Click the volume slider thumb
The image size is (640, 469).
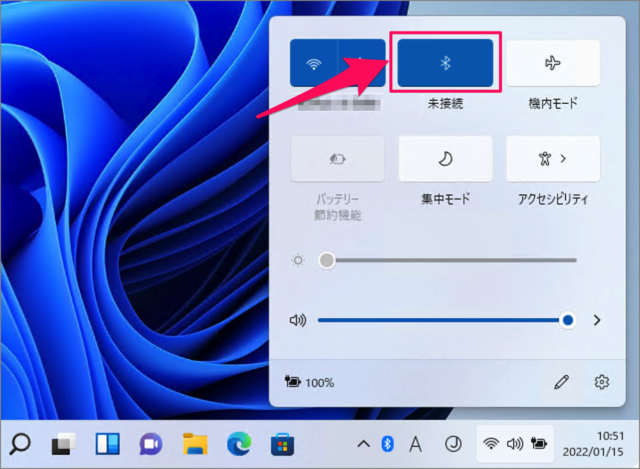567,320
